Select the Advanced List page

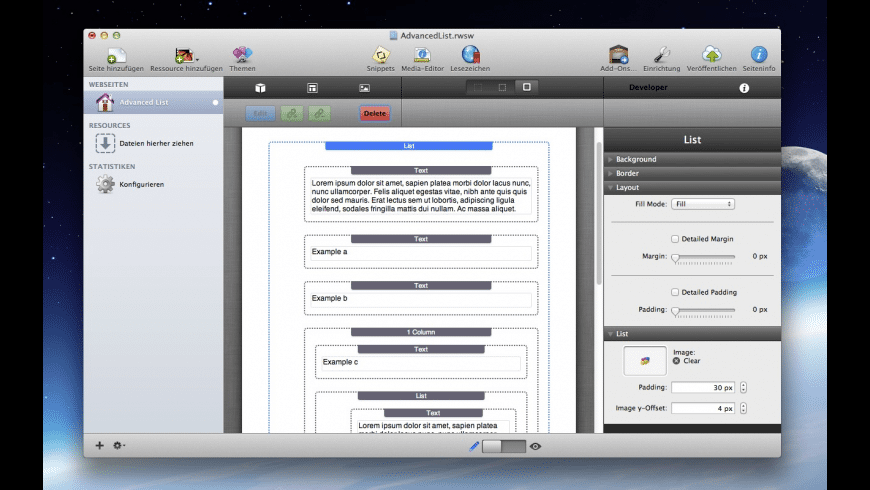tap(154, 102)
